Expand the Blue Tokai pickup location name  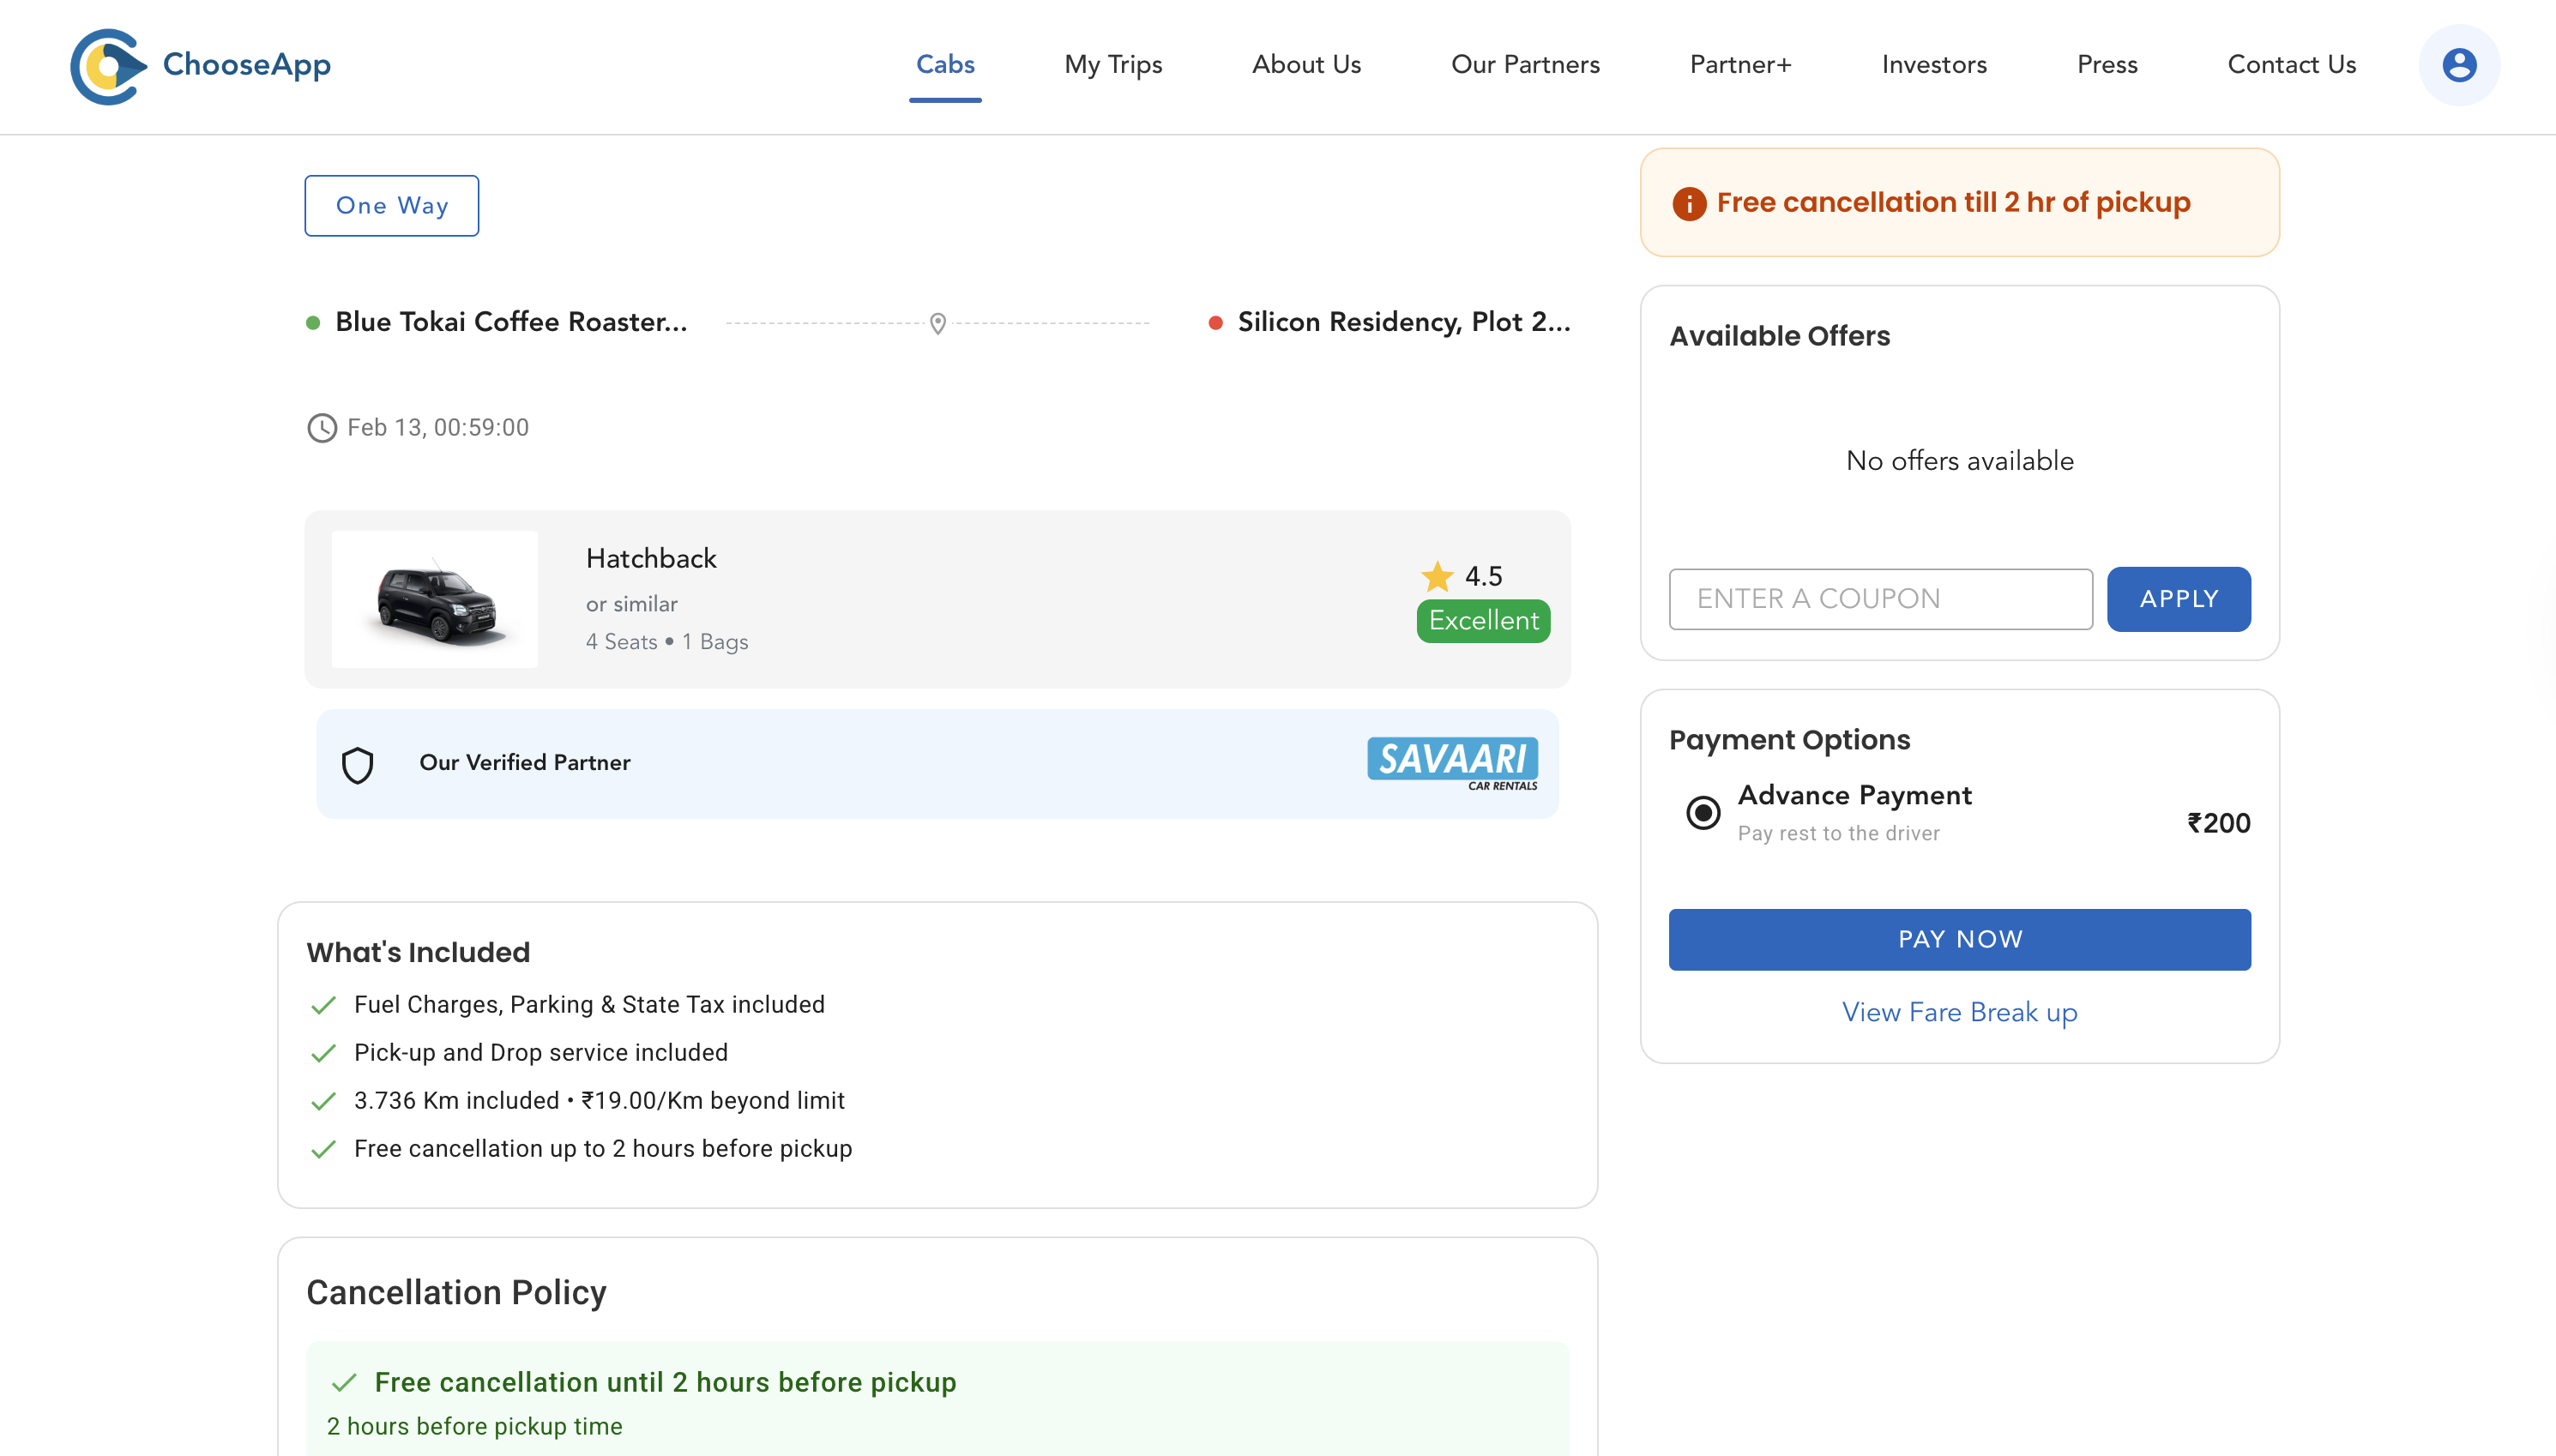coord(510,321)
